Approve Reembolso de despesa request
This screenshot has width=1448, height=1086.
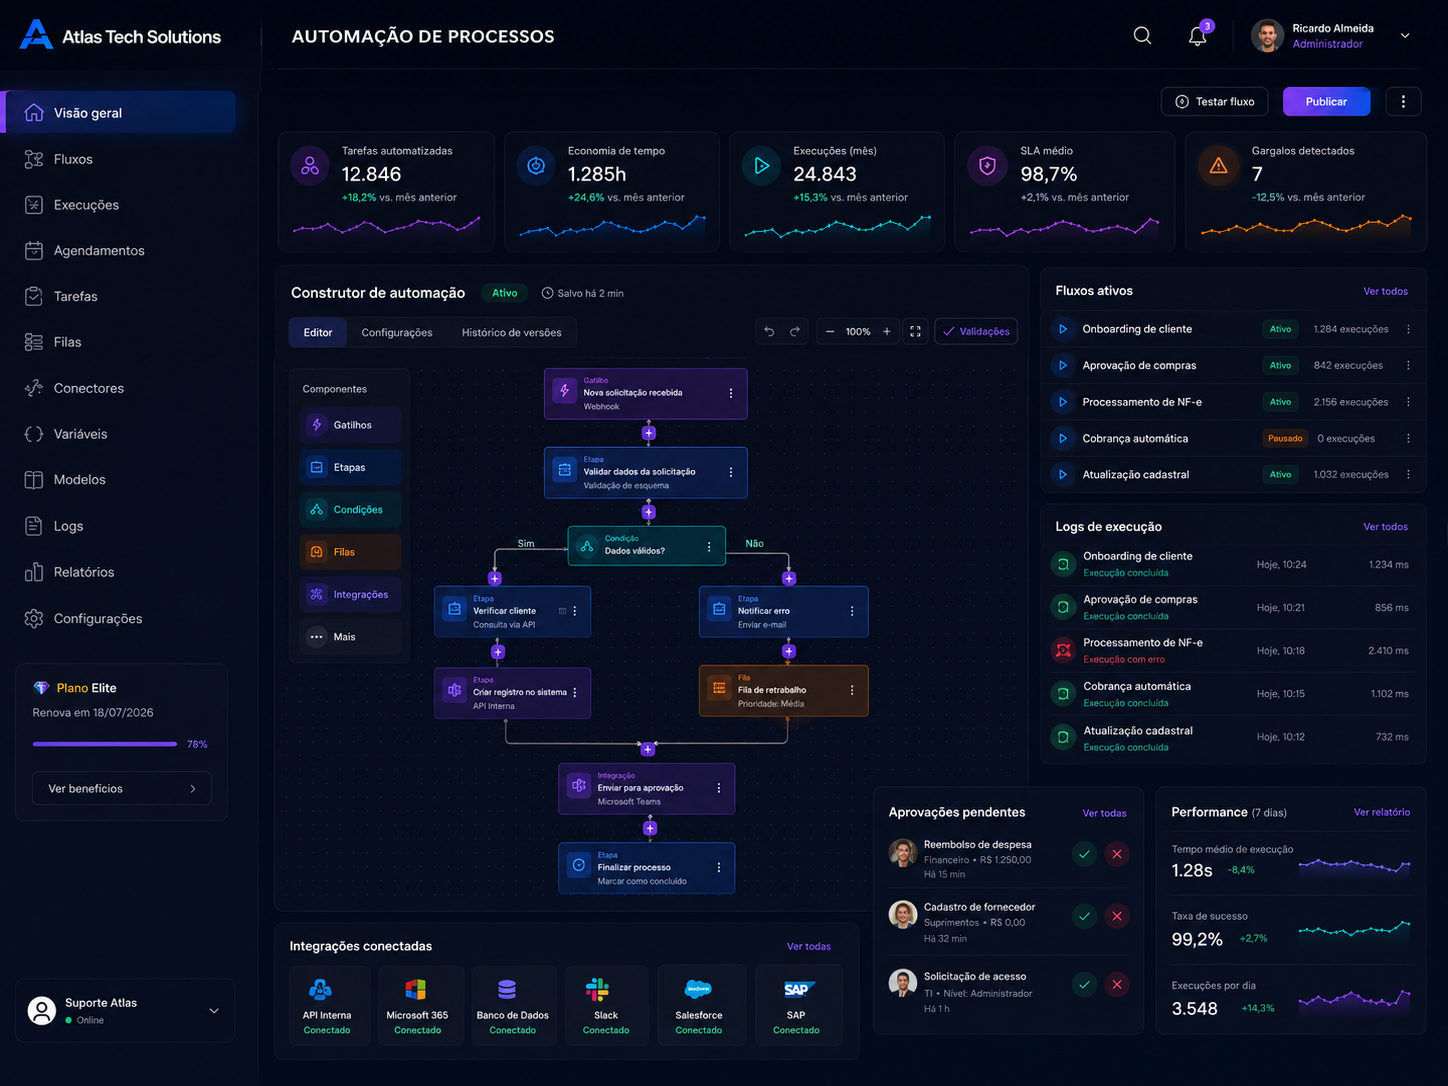(1084, 854)
